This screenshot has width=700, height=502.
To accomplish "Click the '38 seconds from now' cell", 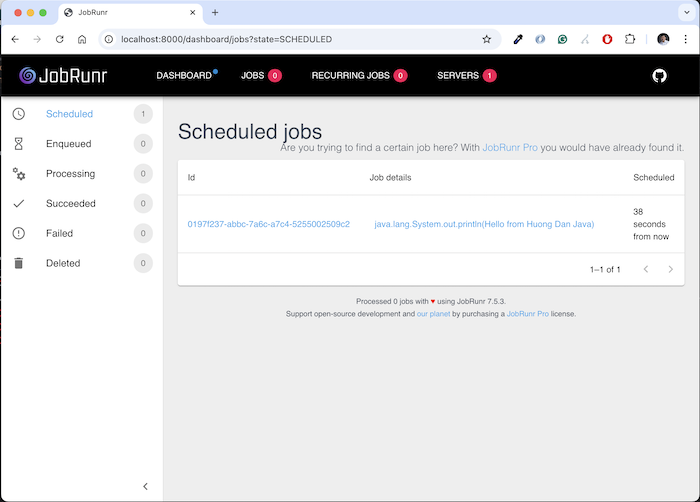I will click(652, 224).
